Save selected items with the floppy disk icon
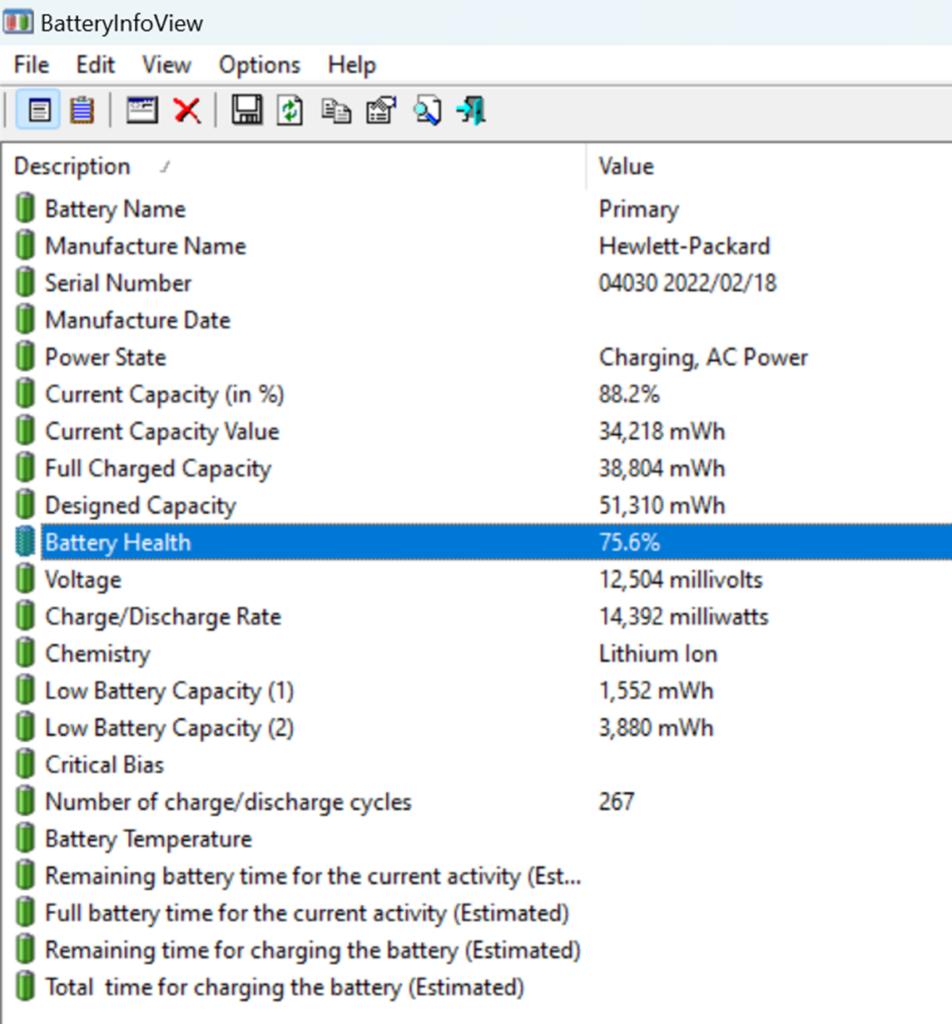The image size is (952, 1024). [247, 110]
